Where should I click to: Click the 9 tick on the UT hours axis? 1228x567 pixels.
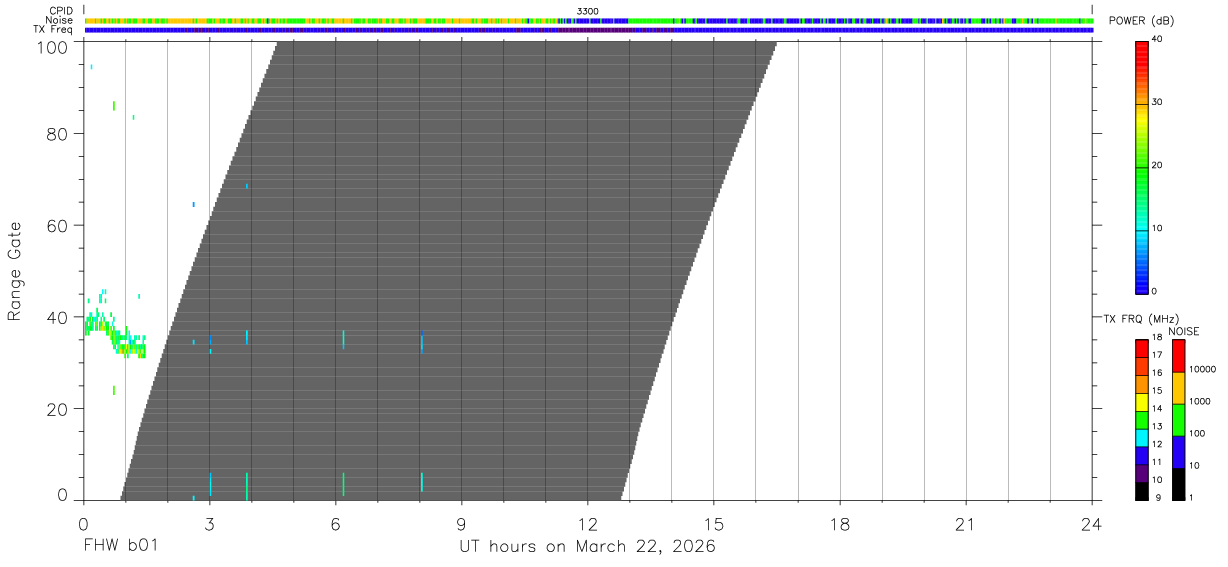[x=461, y=523]
